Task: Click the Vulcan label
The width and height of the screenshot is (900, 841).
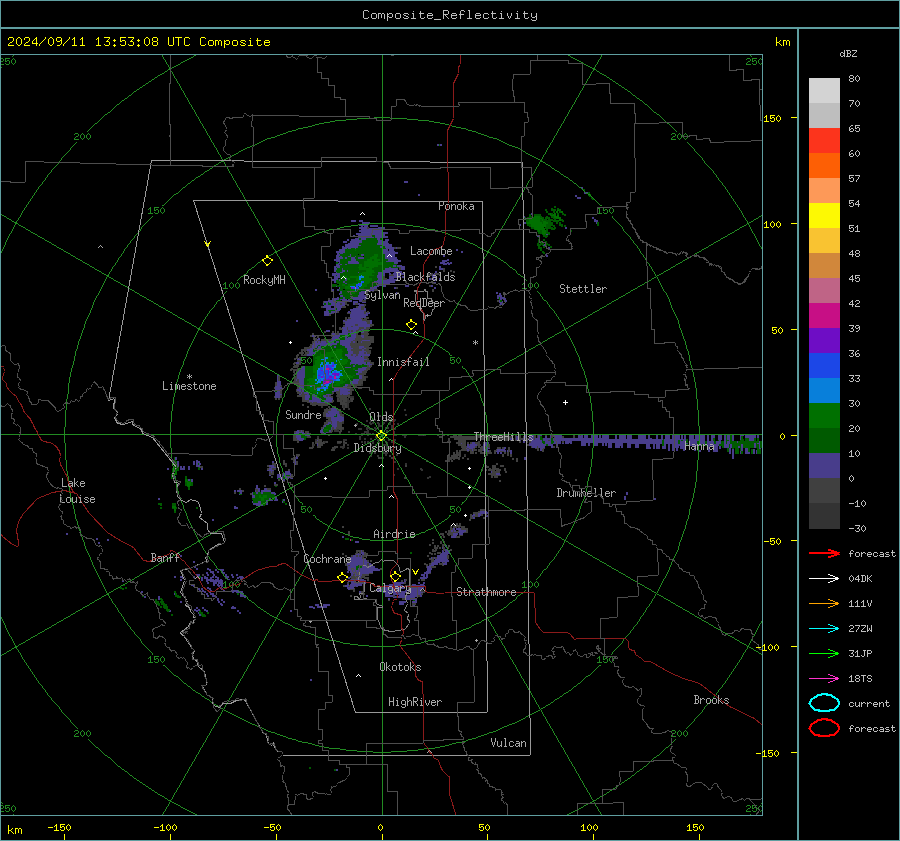Action: (508, 743)
